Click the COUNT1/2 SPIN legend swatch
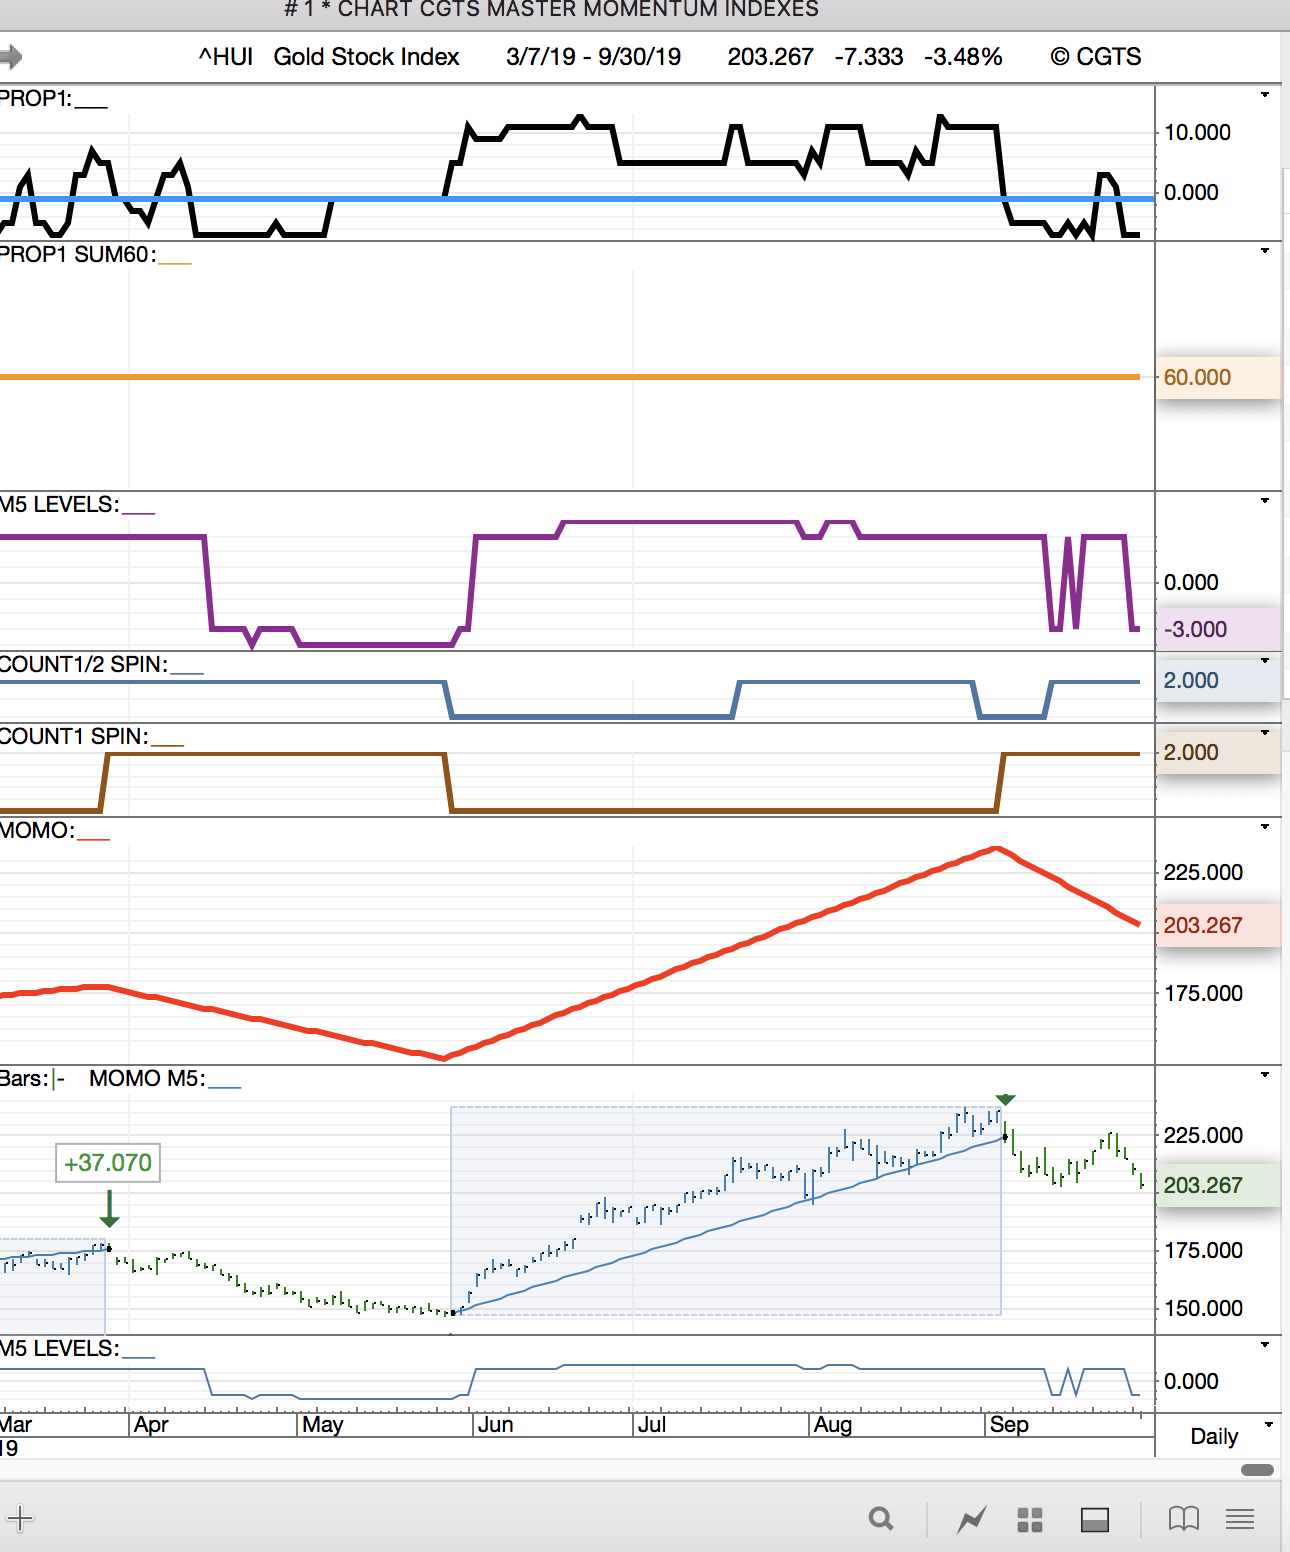 coord(187,672)
